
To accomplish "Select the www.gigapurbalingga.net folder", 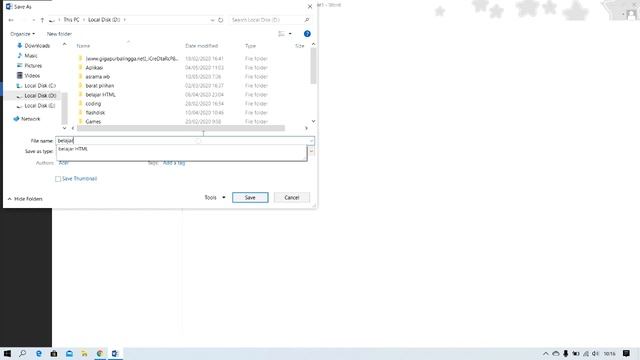I will click(131, 59).
